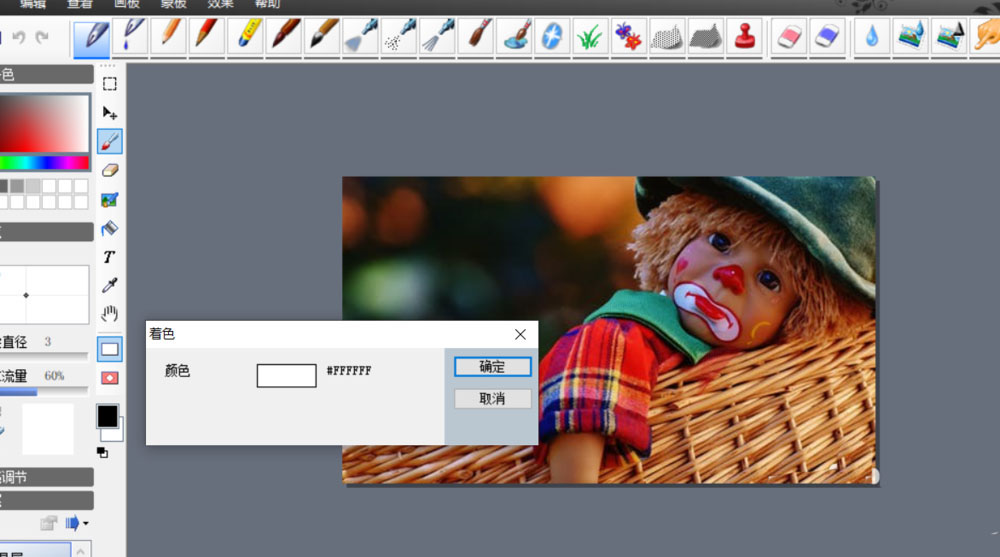Viewport: 1000px width, 557px height.
Task: Select the dark red paintbrush
Action: (x=284, y=37)
